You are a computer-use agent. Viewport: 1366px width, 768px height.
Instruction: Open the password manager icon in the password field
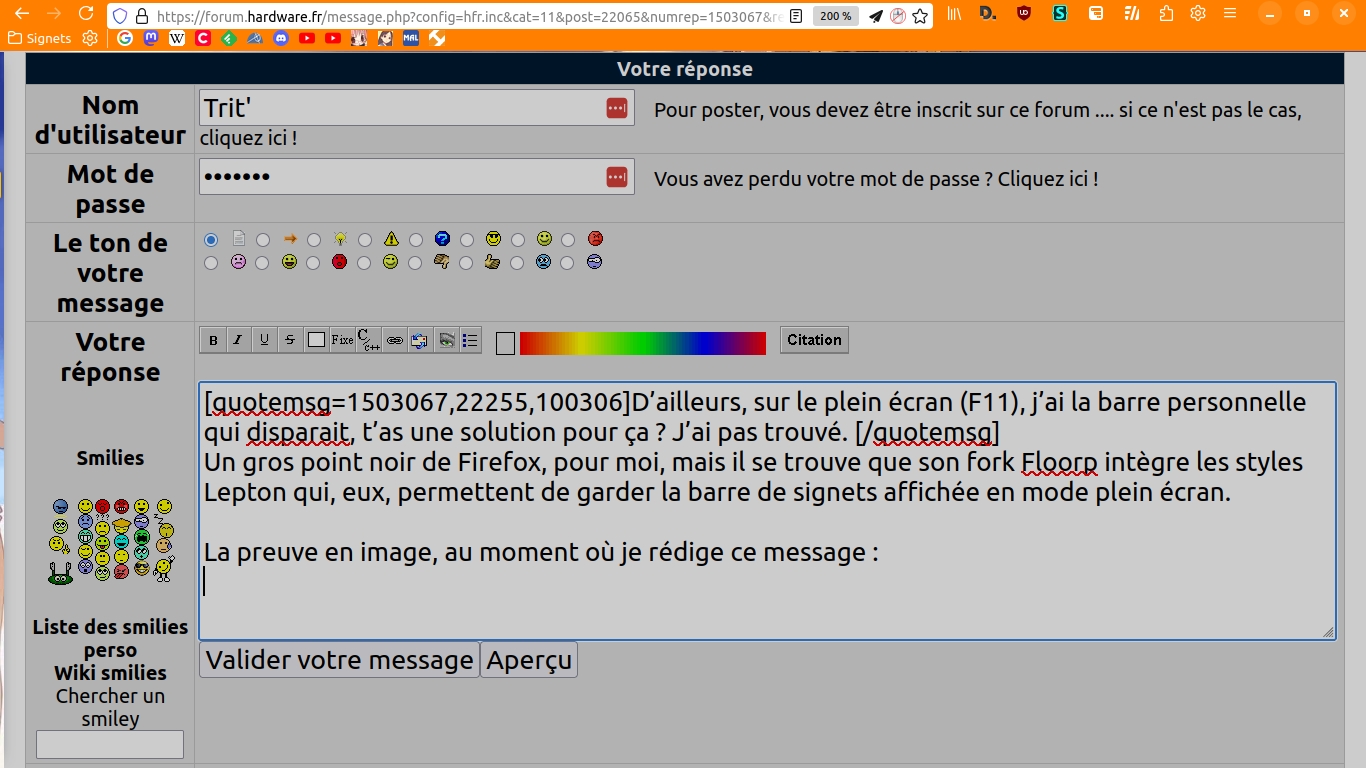(x=616, y=177)
